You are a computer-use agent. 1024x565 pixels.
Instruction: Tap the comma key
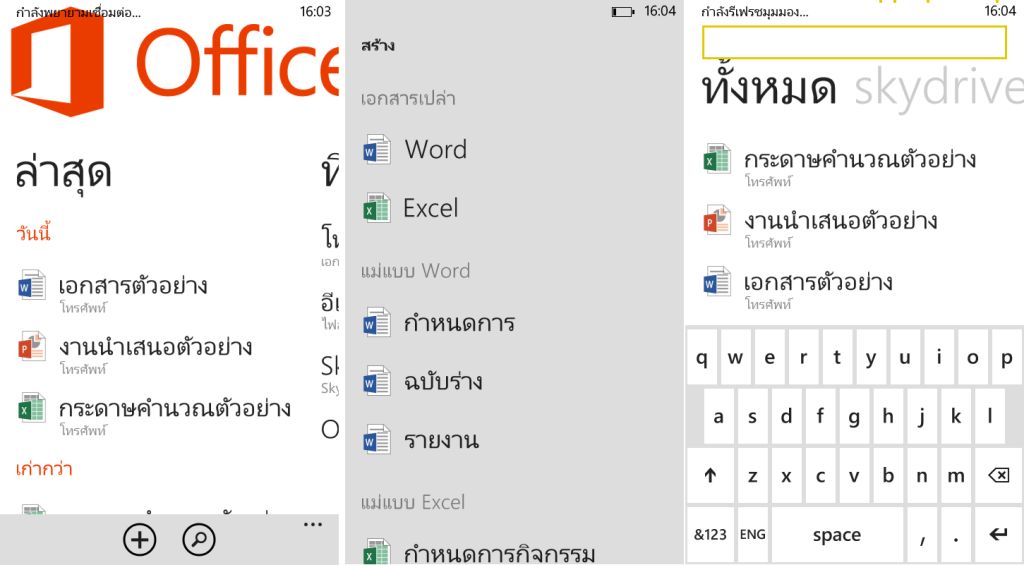[x=922, y=535]
